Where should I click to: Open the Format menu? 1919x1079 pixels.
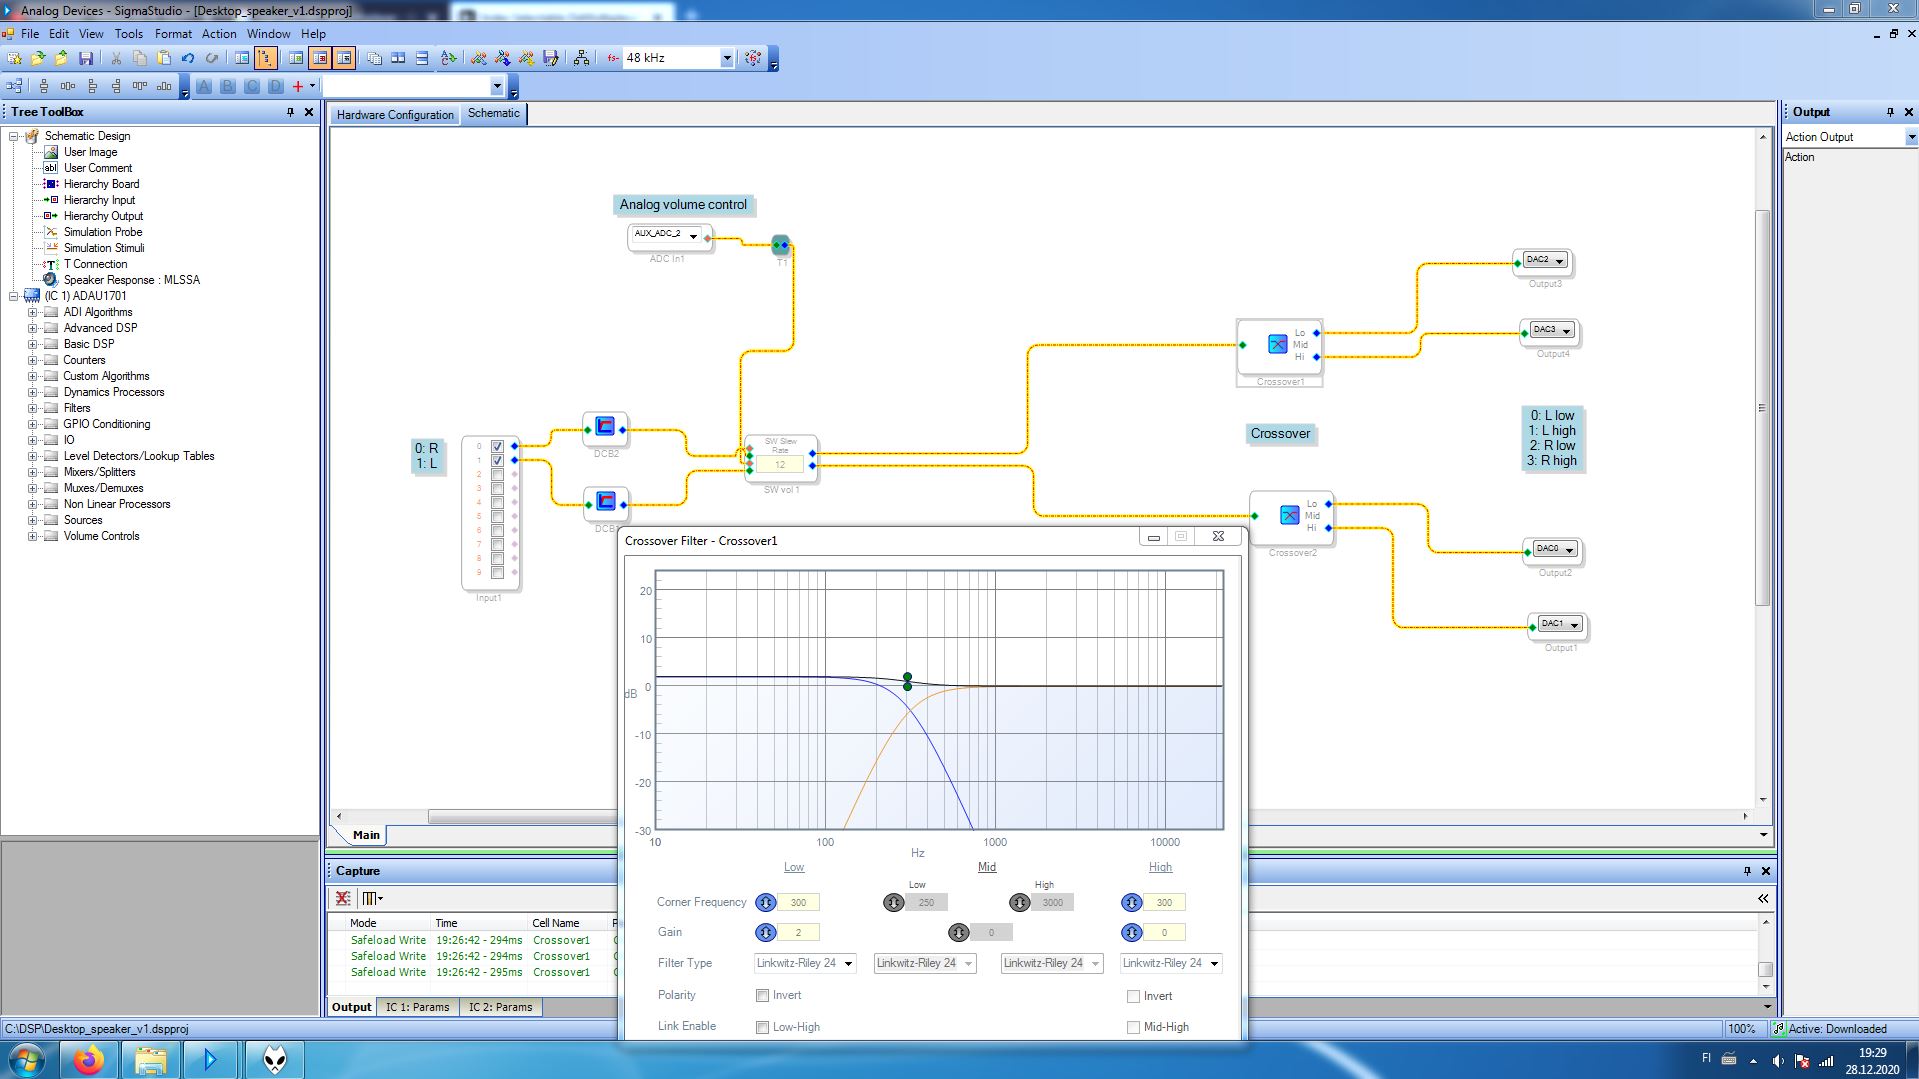(173, 33)
